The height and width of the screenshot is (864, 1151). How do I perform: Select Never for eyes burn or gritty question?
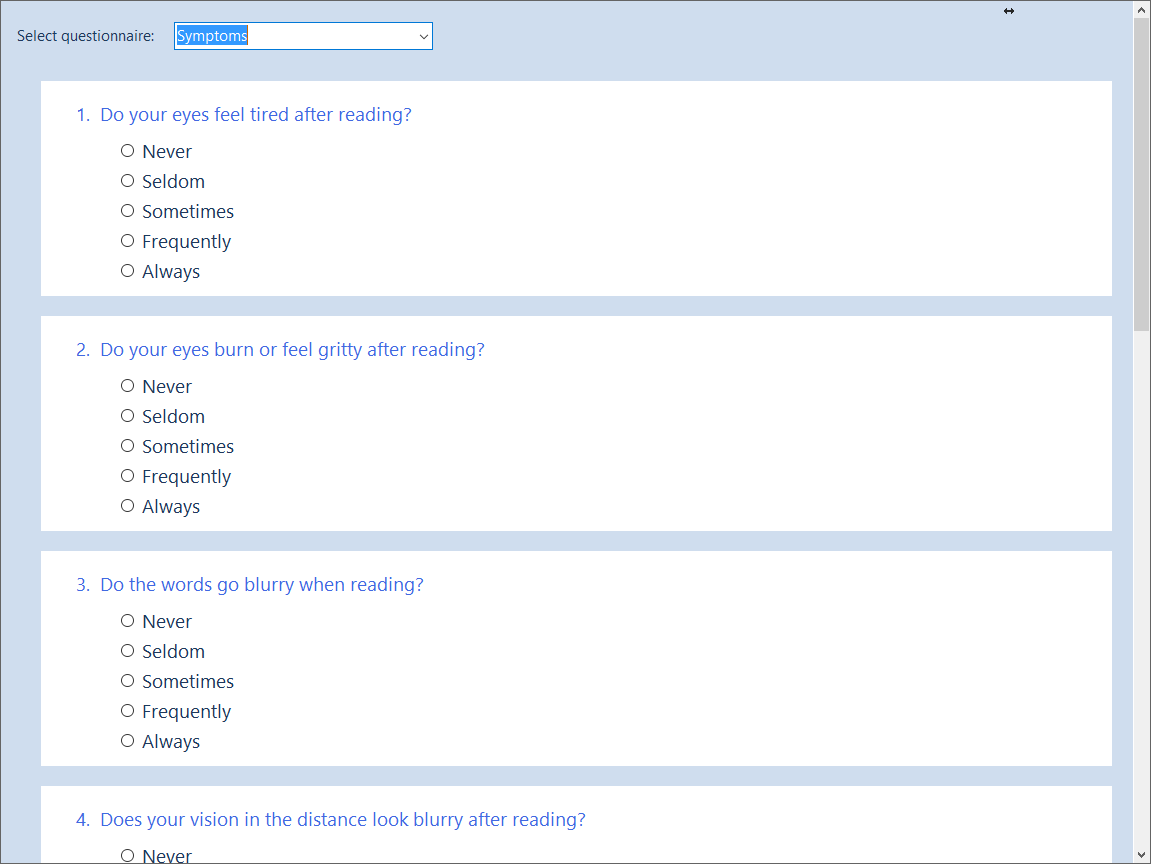(x=127, y=386)
